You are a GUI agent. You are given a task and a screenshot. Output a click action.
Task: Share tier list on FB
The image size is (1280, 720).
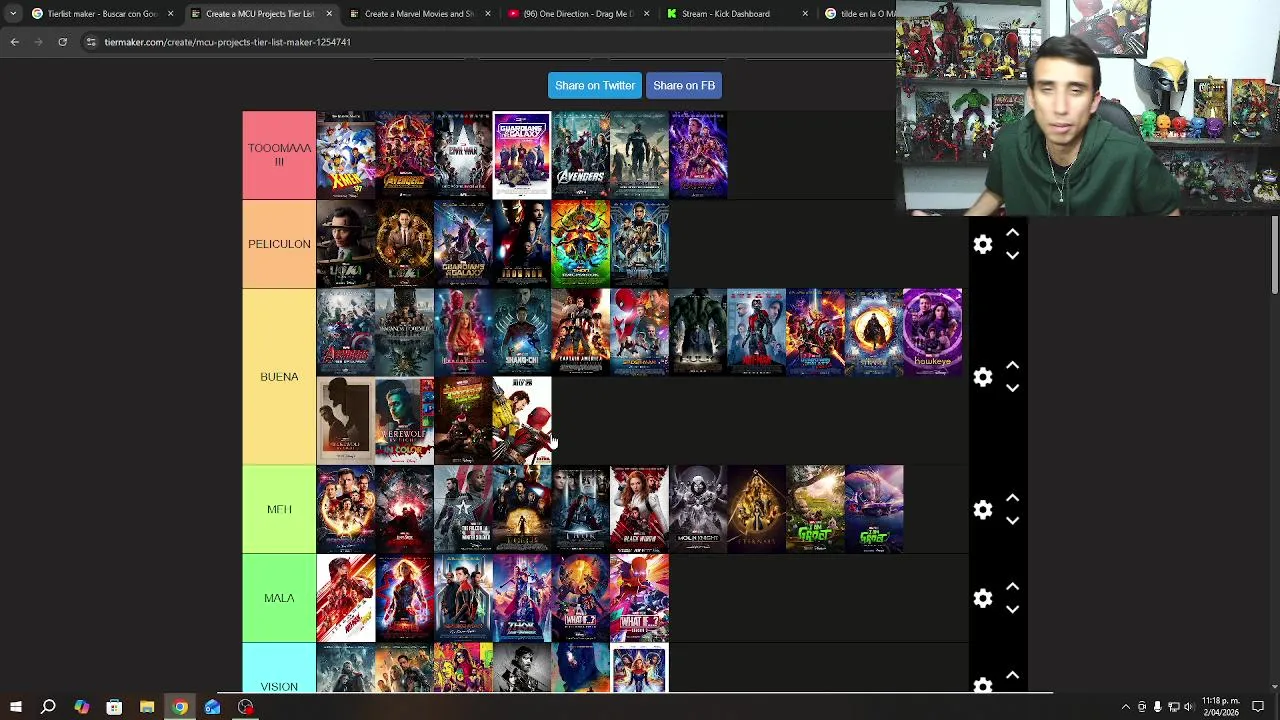[x=684, y=85]
